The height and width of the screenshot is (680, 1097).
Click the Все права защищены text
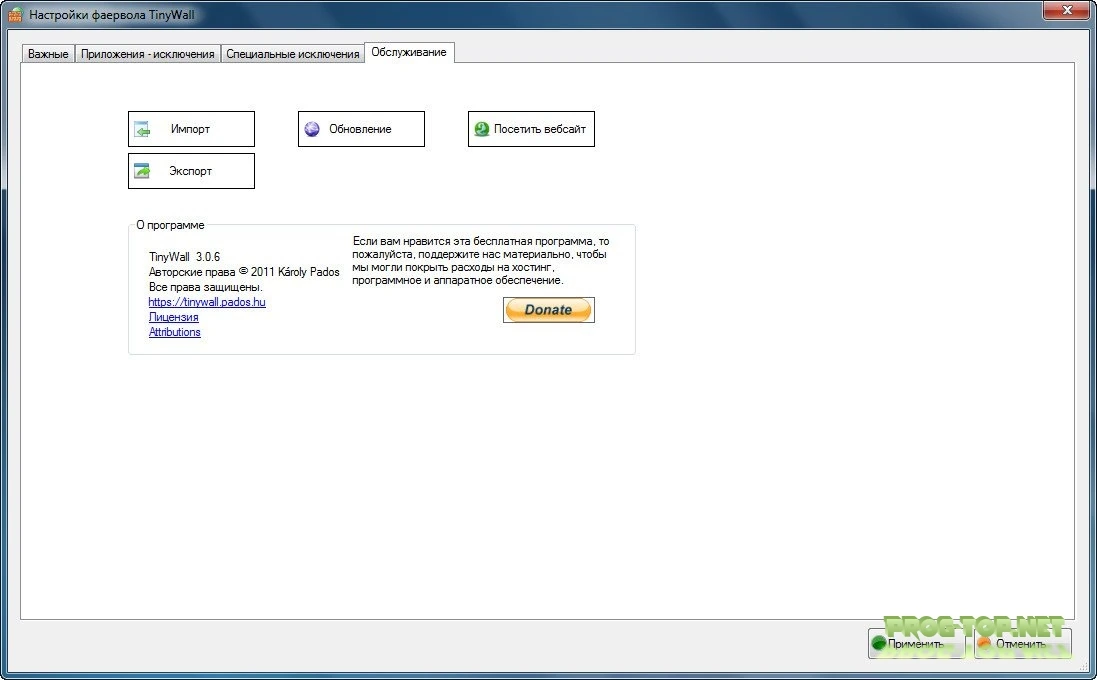point(206,287)
